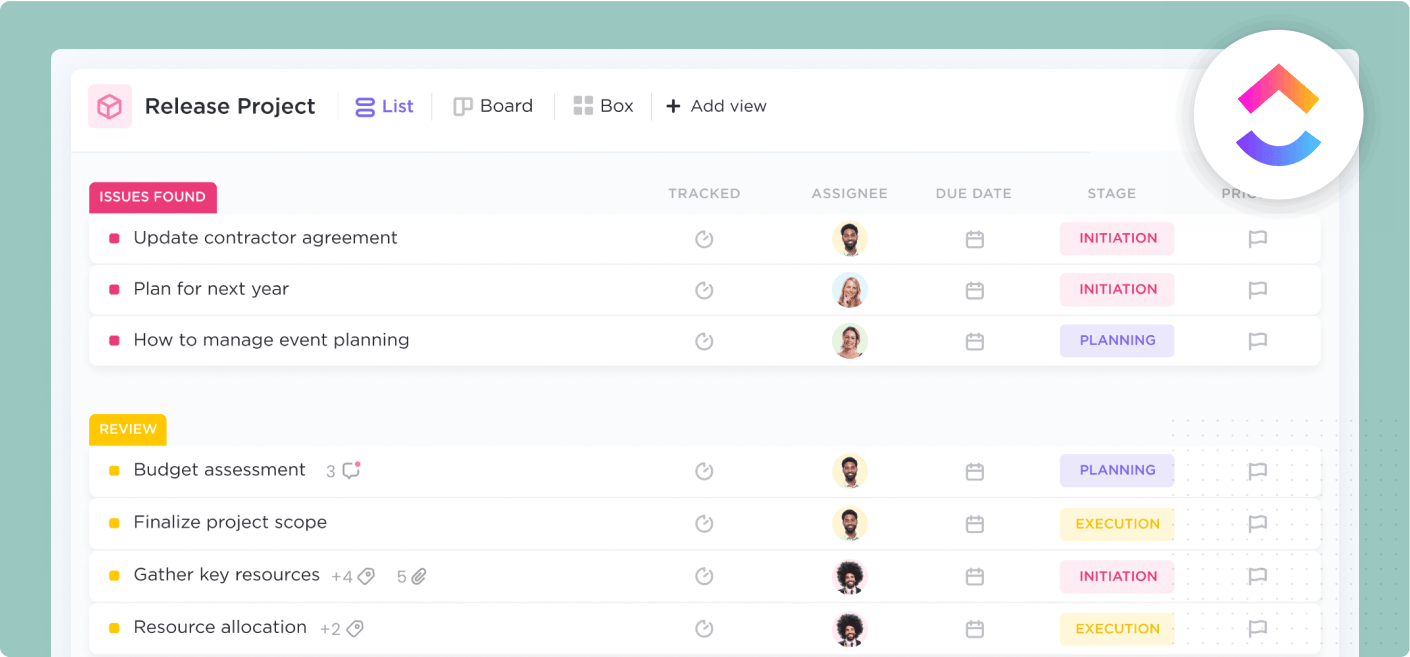Open the ClickUp logo badge
The width and height of the screenshot is (1410, 657).
[x=1278, y=114]
